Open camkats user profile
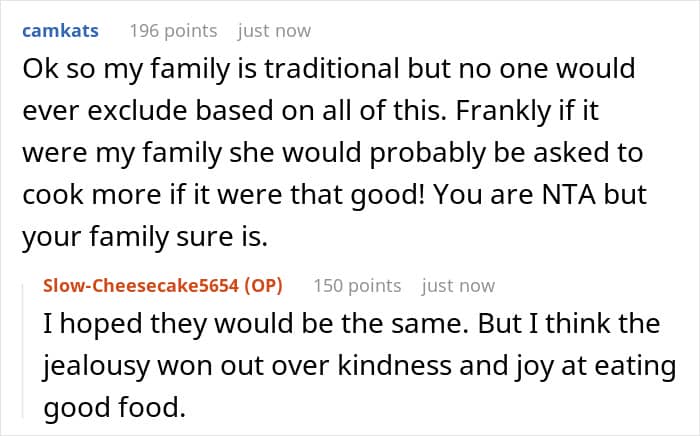This screenshot has width=700, height=436. tap(60, 31)
